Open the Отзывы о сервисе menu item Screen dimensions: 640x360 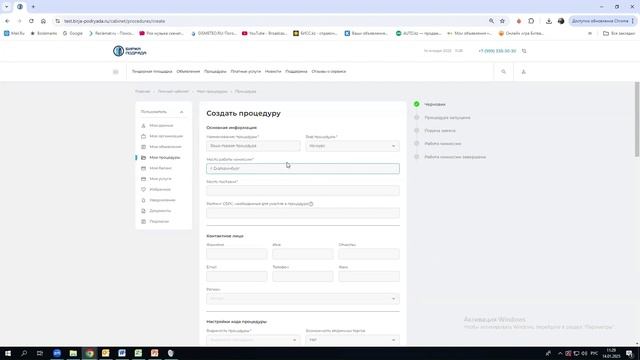pyautogui.click(x=329, y=71)
